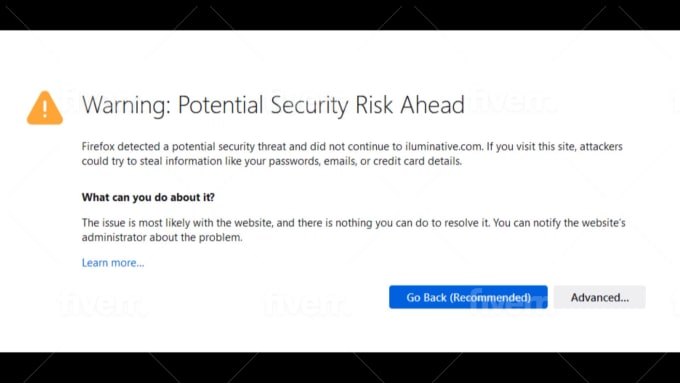Click the word 'Warning:' in the title
This screenshot has width=680, height=383.
click(x=126, y=105)
